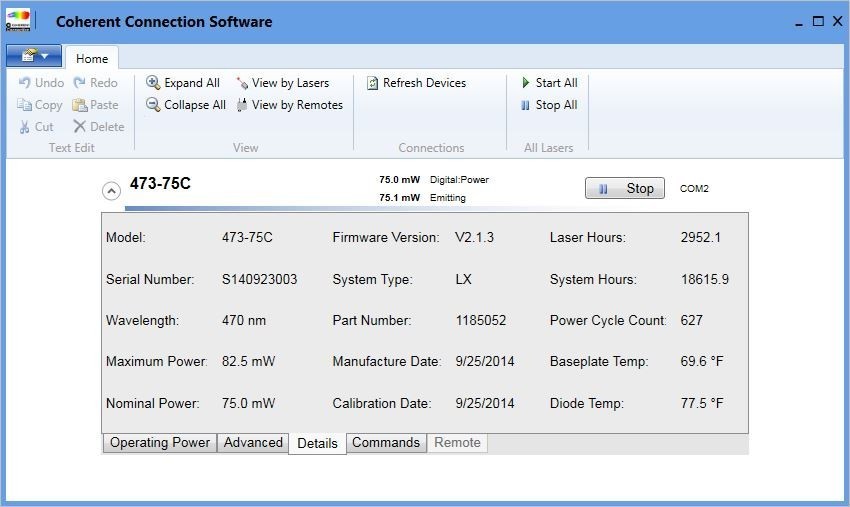This screenshot has width=850, height=507.
Task: Maximize the Coherent Connection window
Action: coord(818,21)
